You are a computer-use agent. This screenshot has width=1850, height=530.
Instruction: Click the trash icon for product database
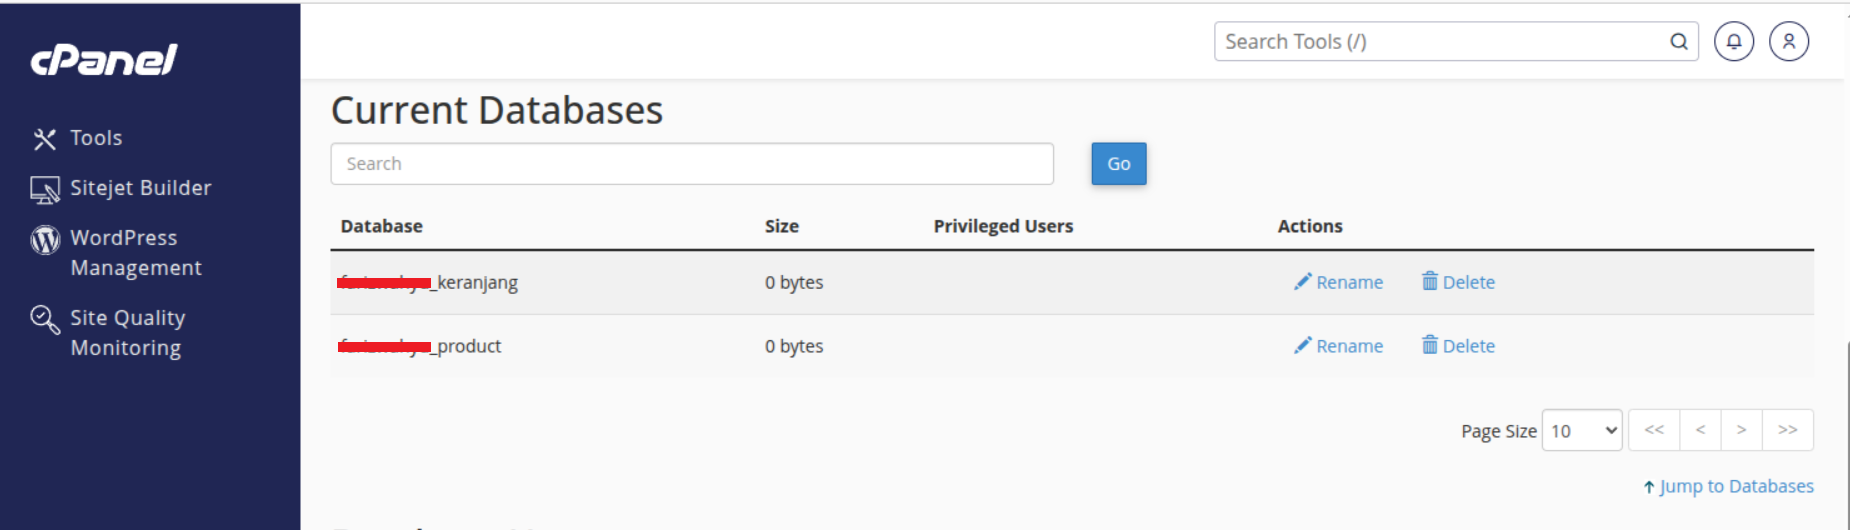pos(1430,345)
